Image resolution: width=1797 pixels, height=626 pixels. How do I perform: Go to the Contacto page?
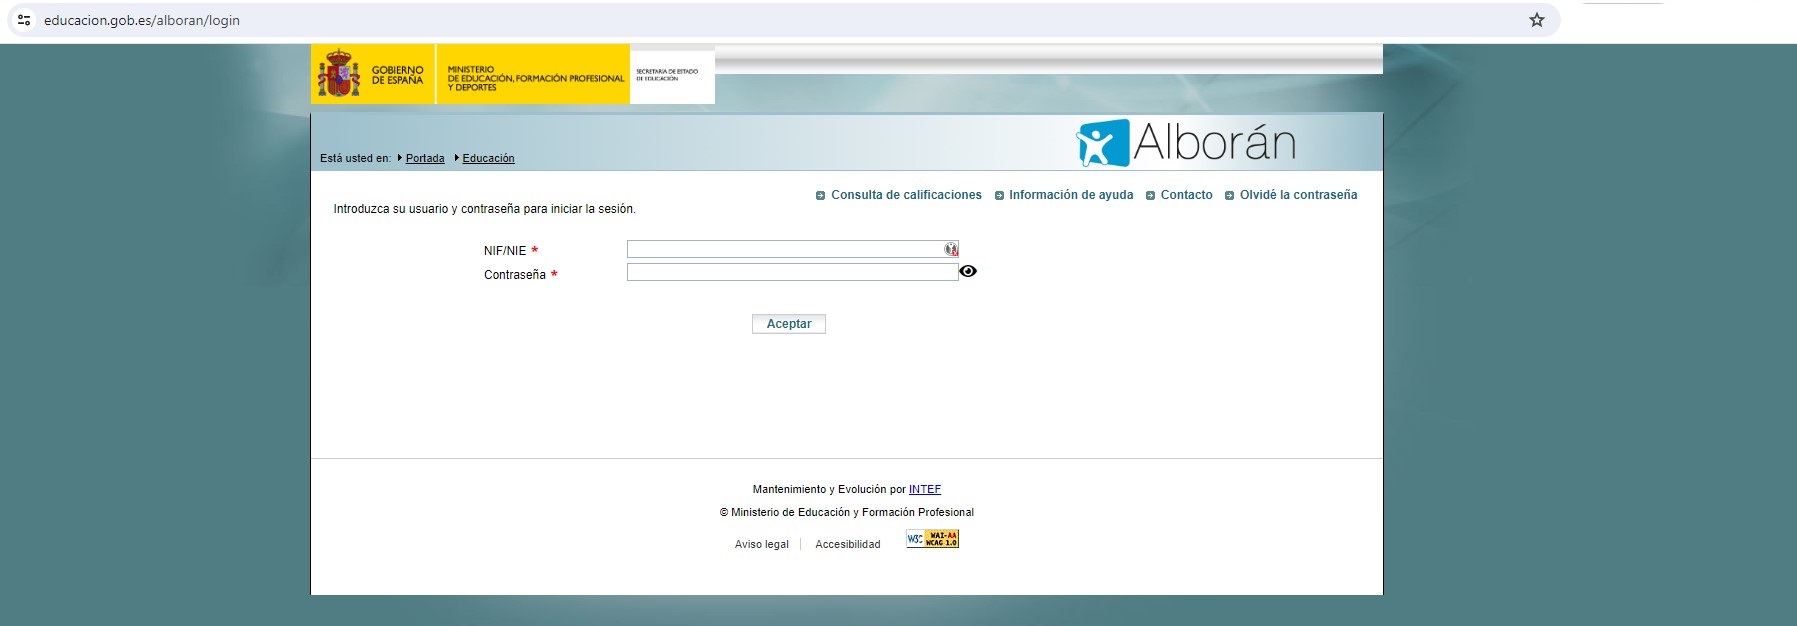[x=1186, y=195]
